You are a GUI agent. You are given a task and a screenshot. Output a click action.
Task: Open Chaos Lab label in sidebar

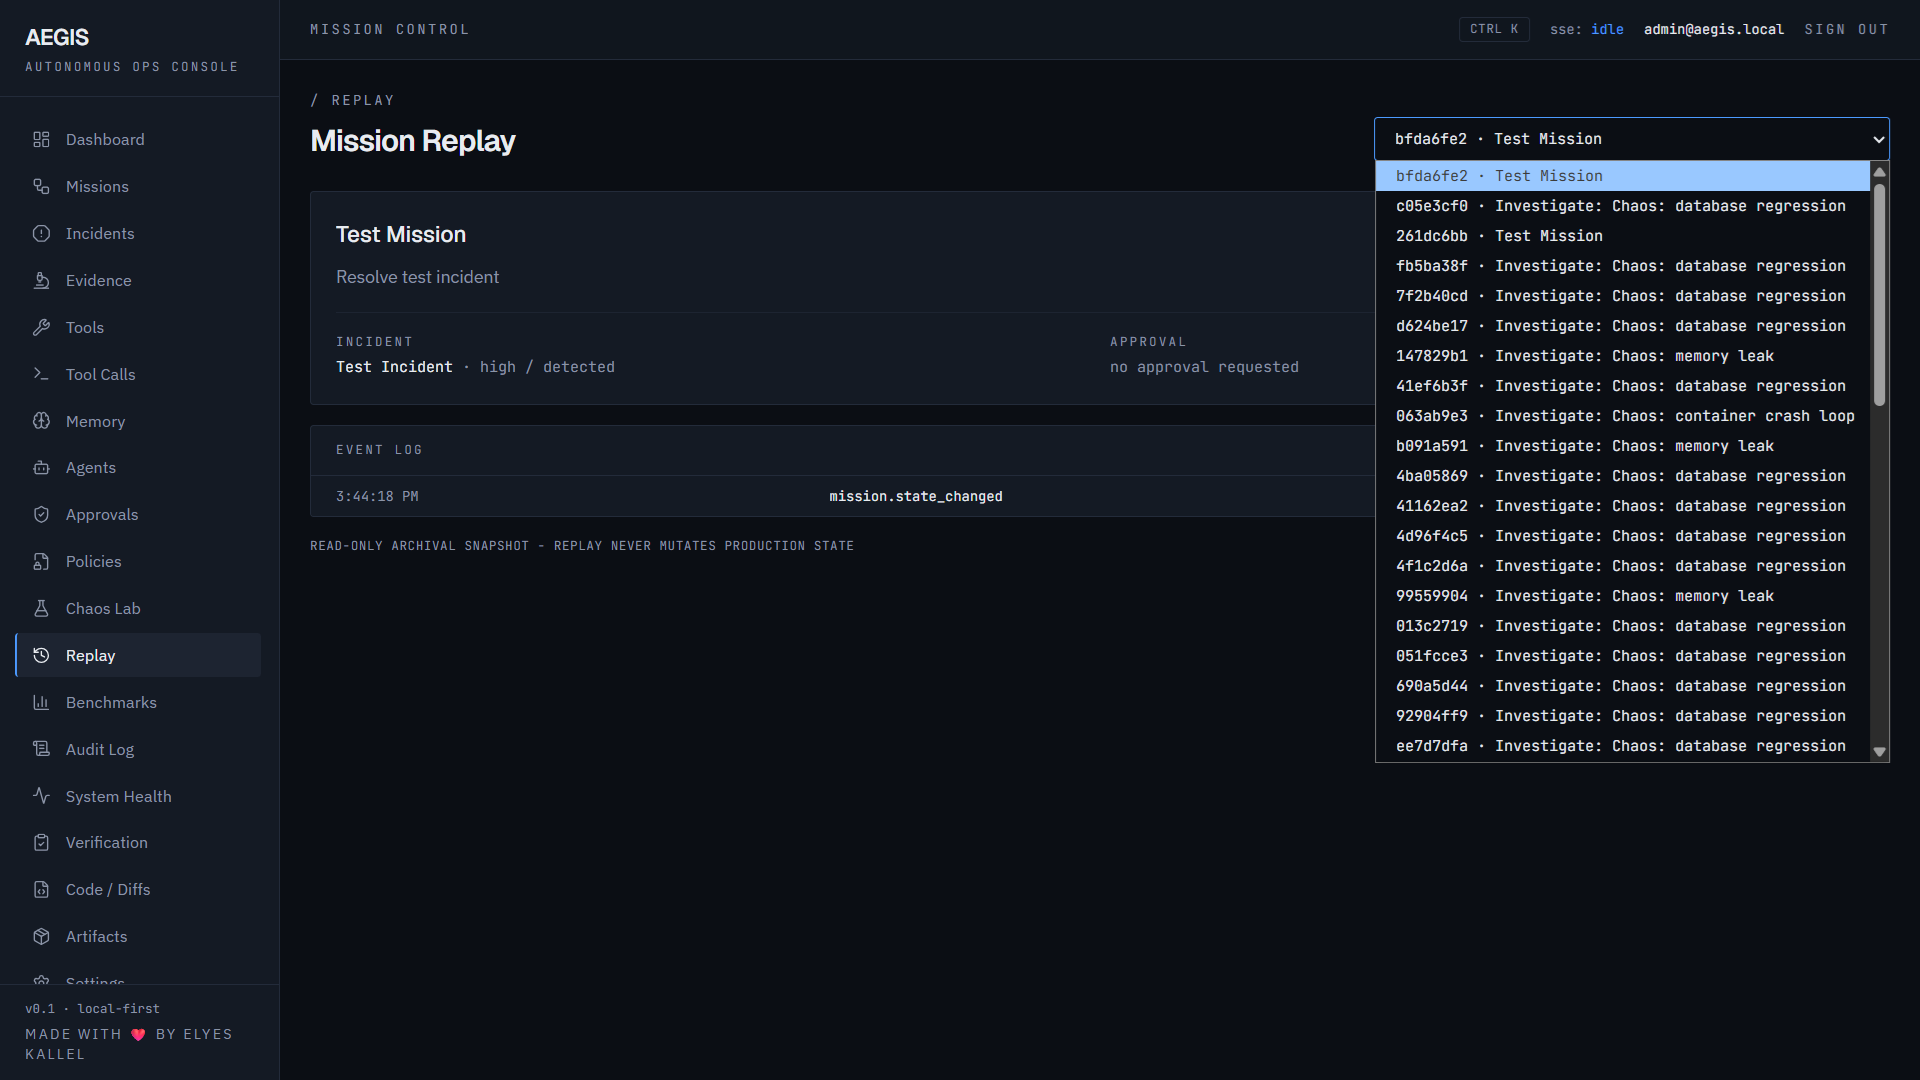(103, 609)
